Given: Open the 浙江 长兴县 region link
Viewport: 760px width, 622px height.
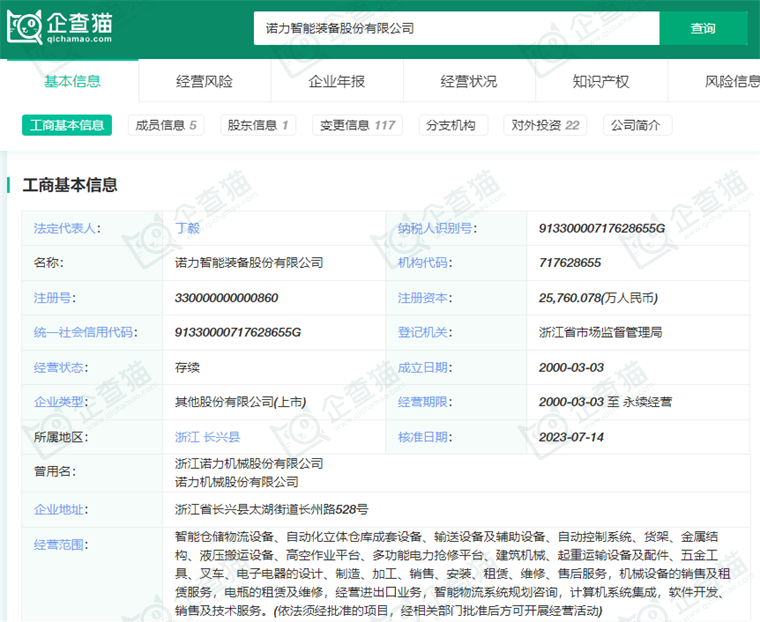Looking at the screenshot, I should point(207,437).
